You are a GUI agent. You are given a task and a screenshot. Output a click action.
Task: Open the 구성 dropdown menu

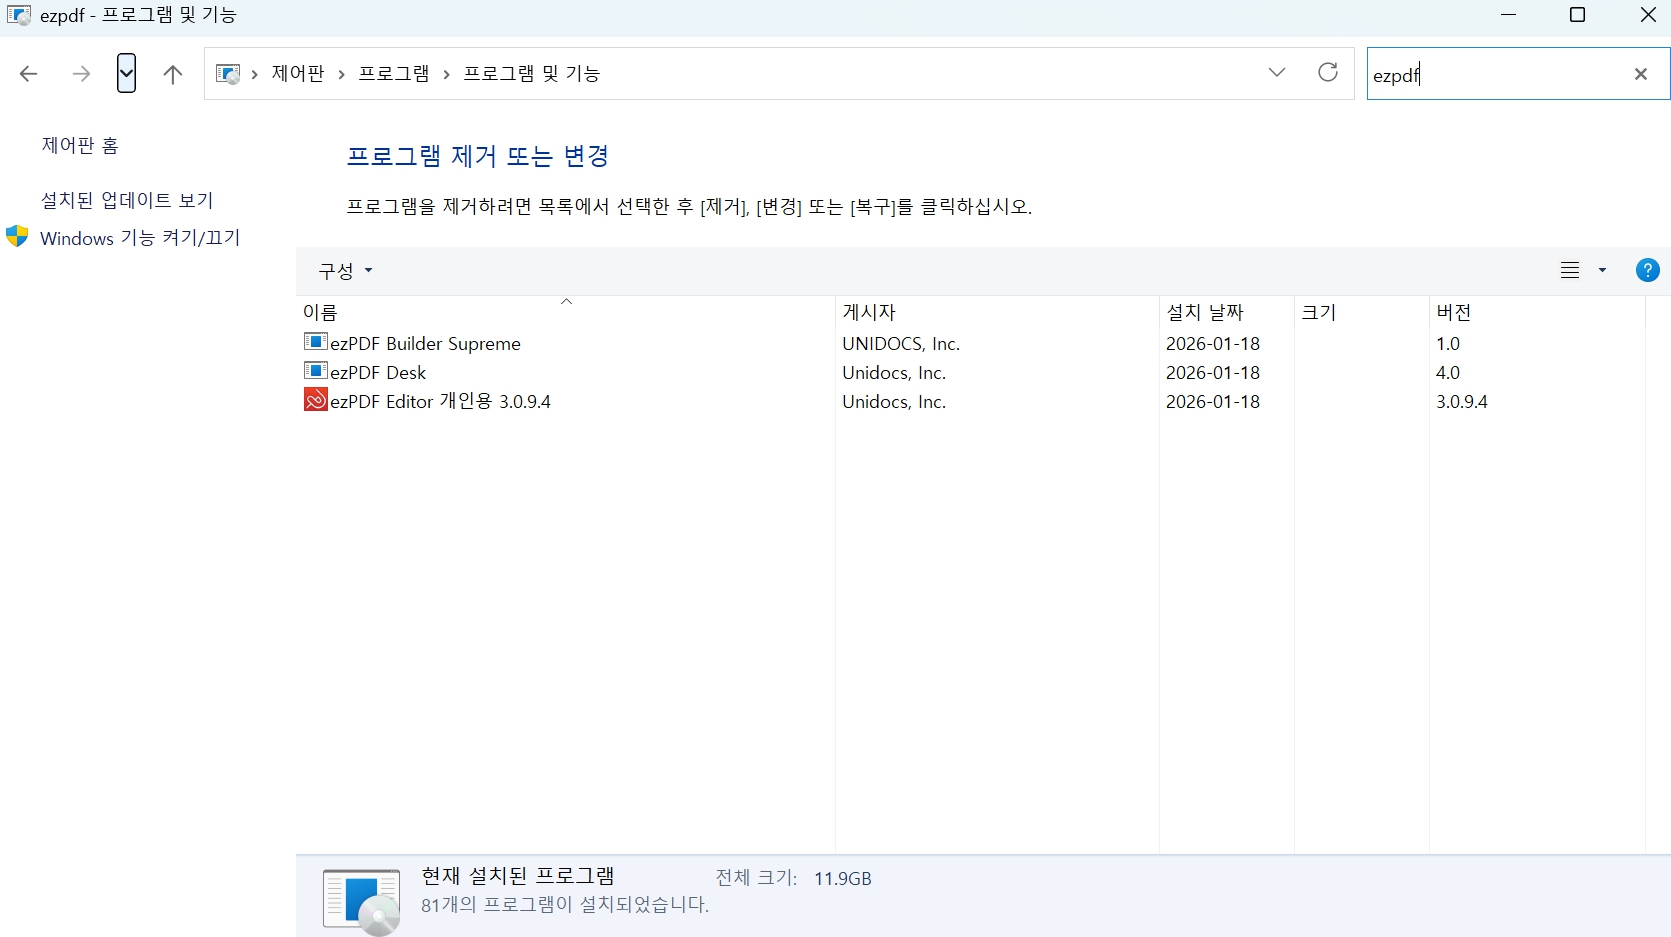click(x=345, y=271)
